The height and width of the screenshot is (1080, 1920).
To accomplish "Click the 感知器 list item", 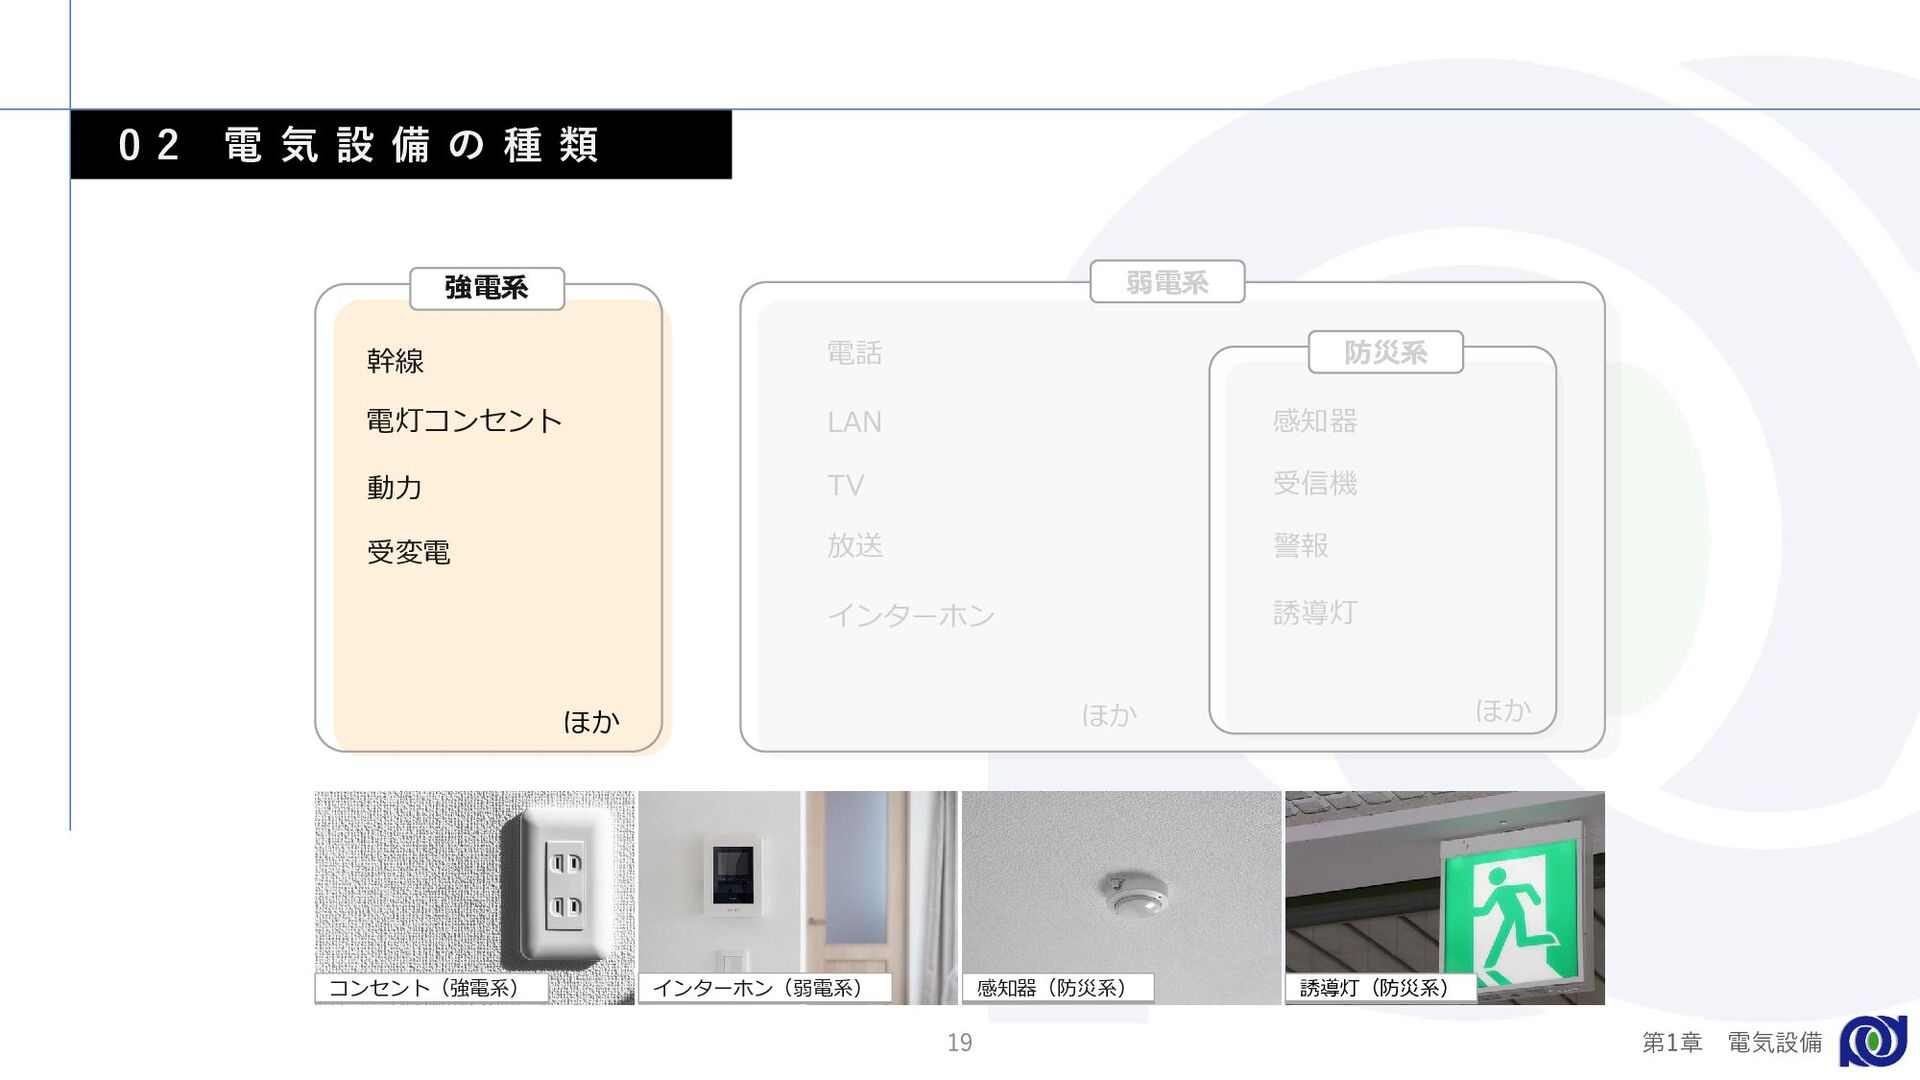I will tap(1315, 421).
